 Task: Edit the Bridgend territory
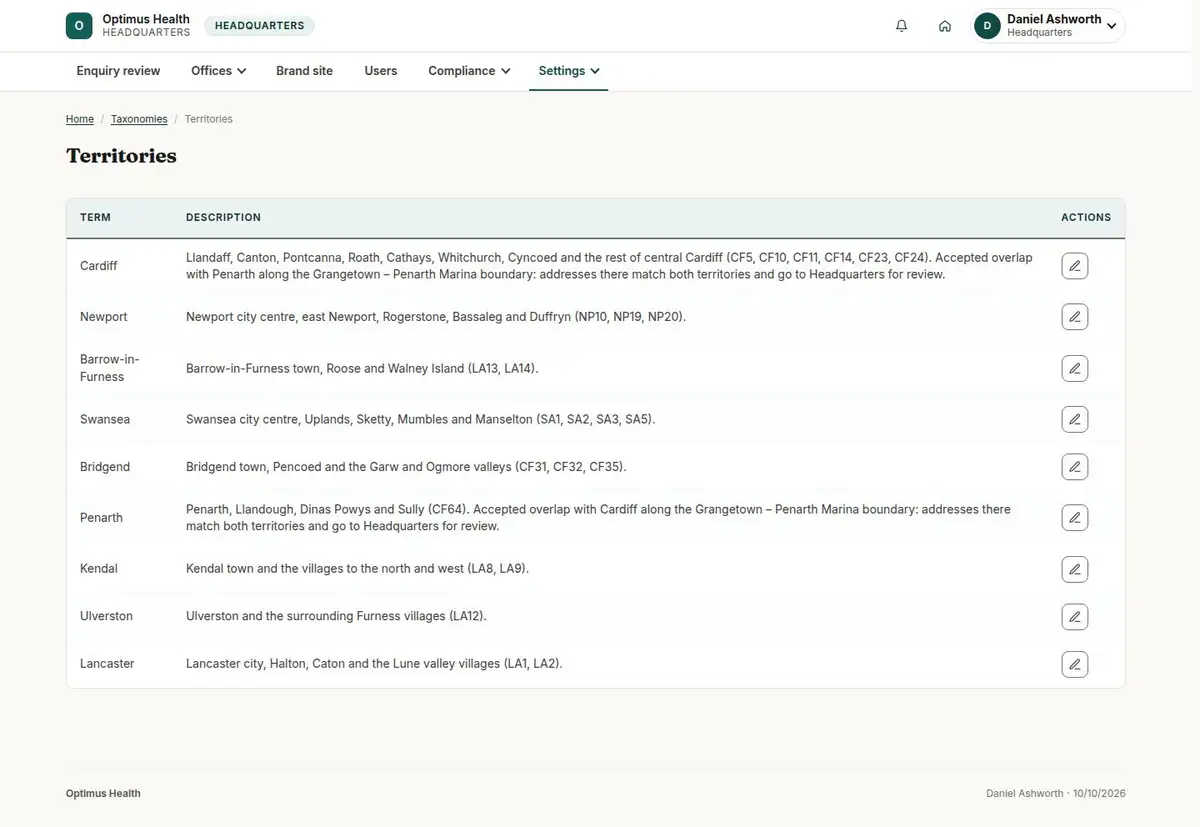(x=1075, y=467)
